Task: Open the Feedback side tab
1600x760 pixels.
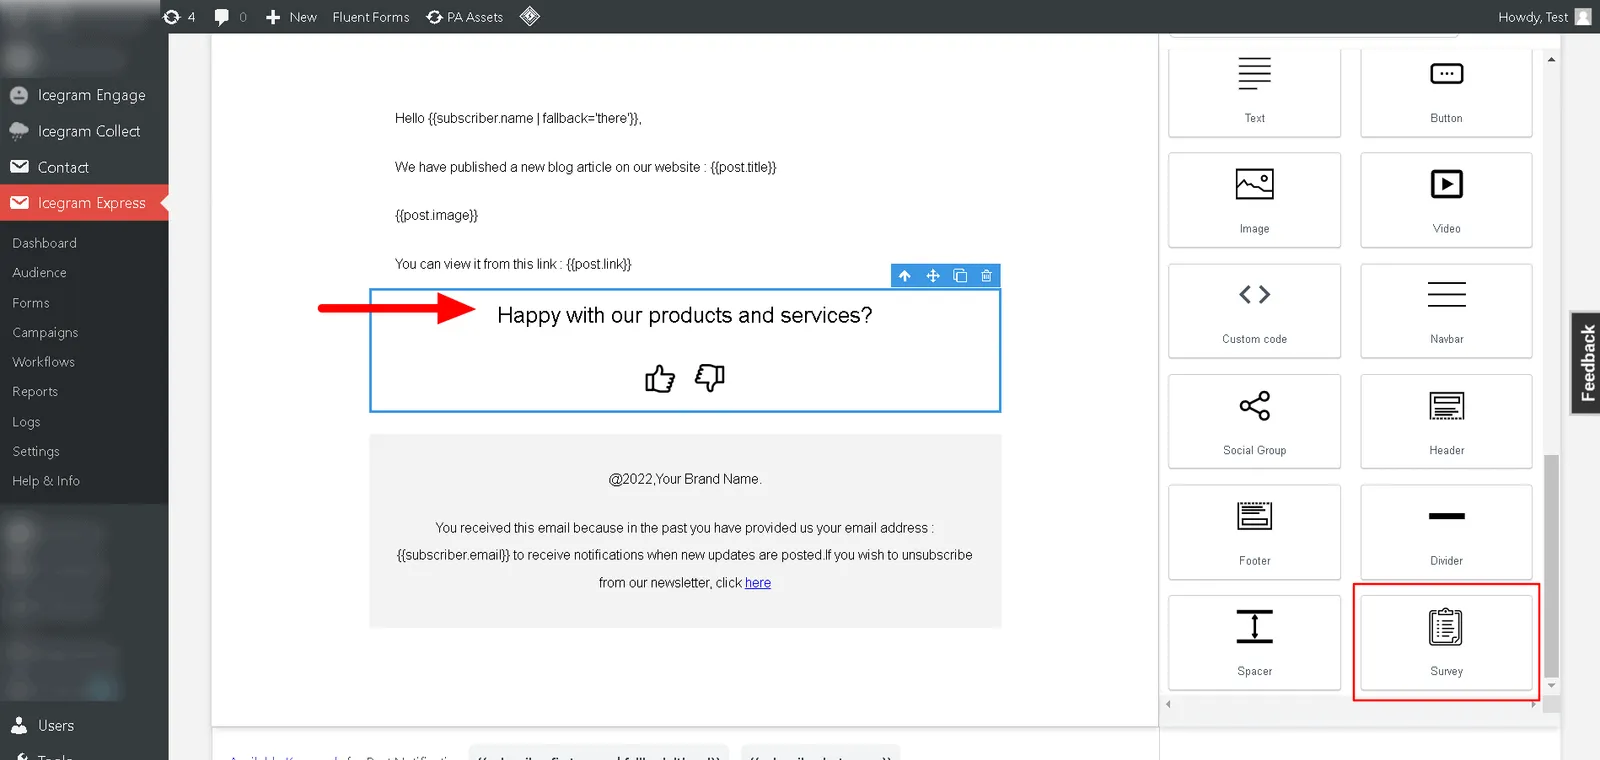Action: 1586,363
